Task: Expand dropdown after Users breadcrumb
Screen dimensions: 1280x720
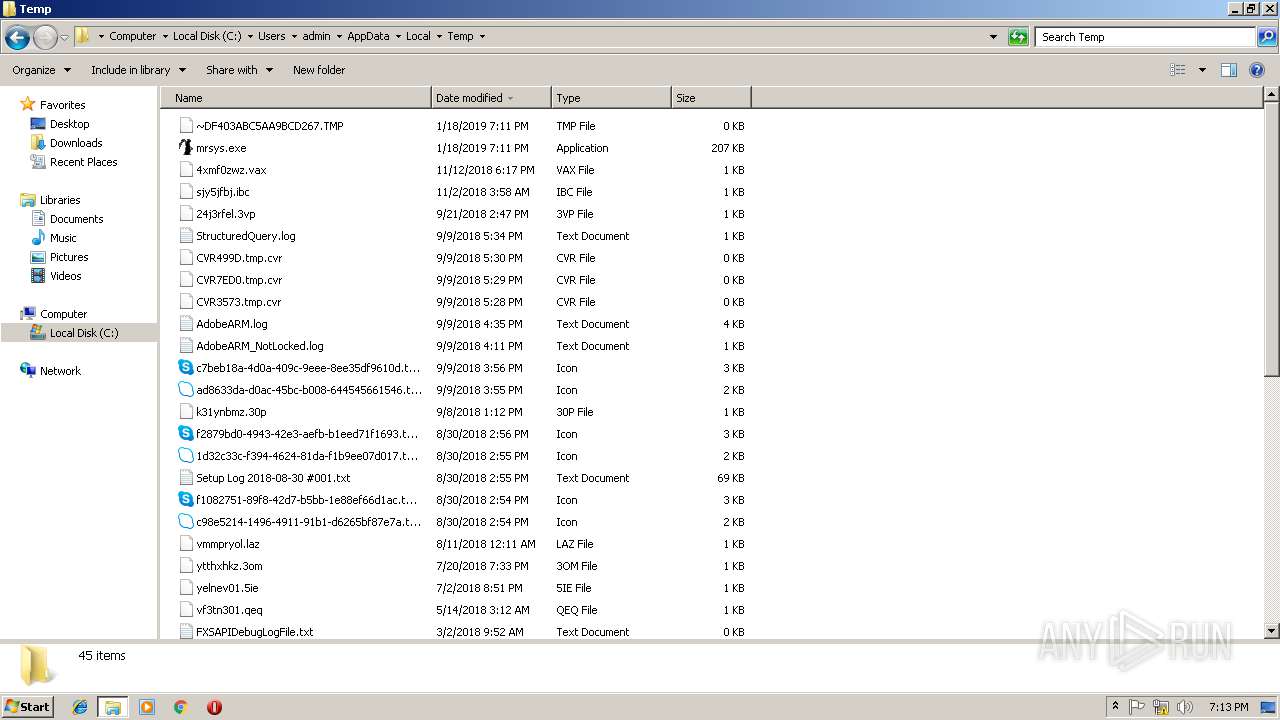Action: [294, 36]
